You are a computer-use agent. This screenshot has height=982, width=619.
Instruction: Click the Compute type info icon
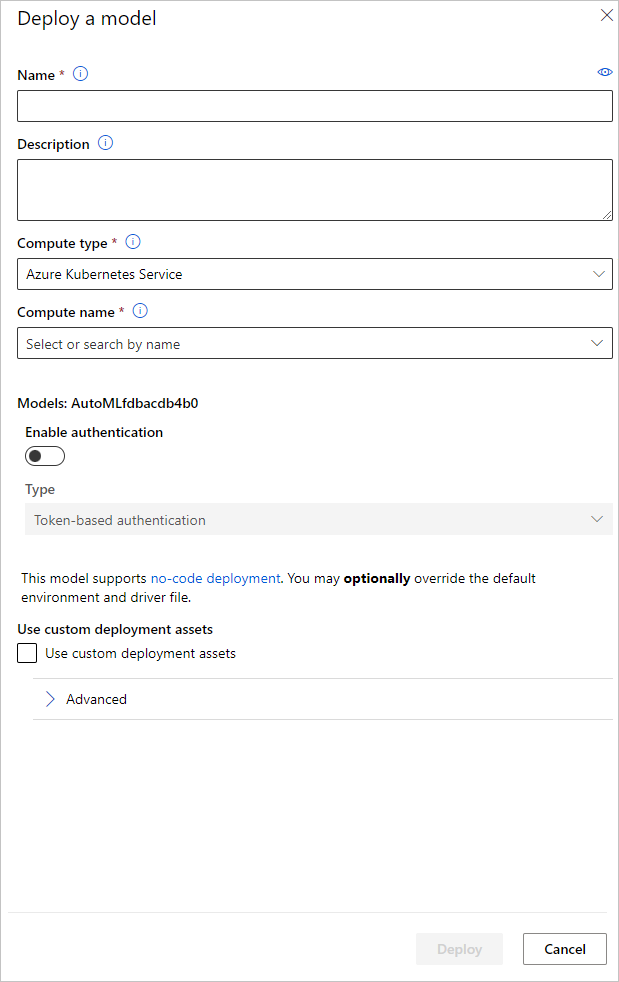133,242
